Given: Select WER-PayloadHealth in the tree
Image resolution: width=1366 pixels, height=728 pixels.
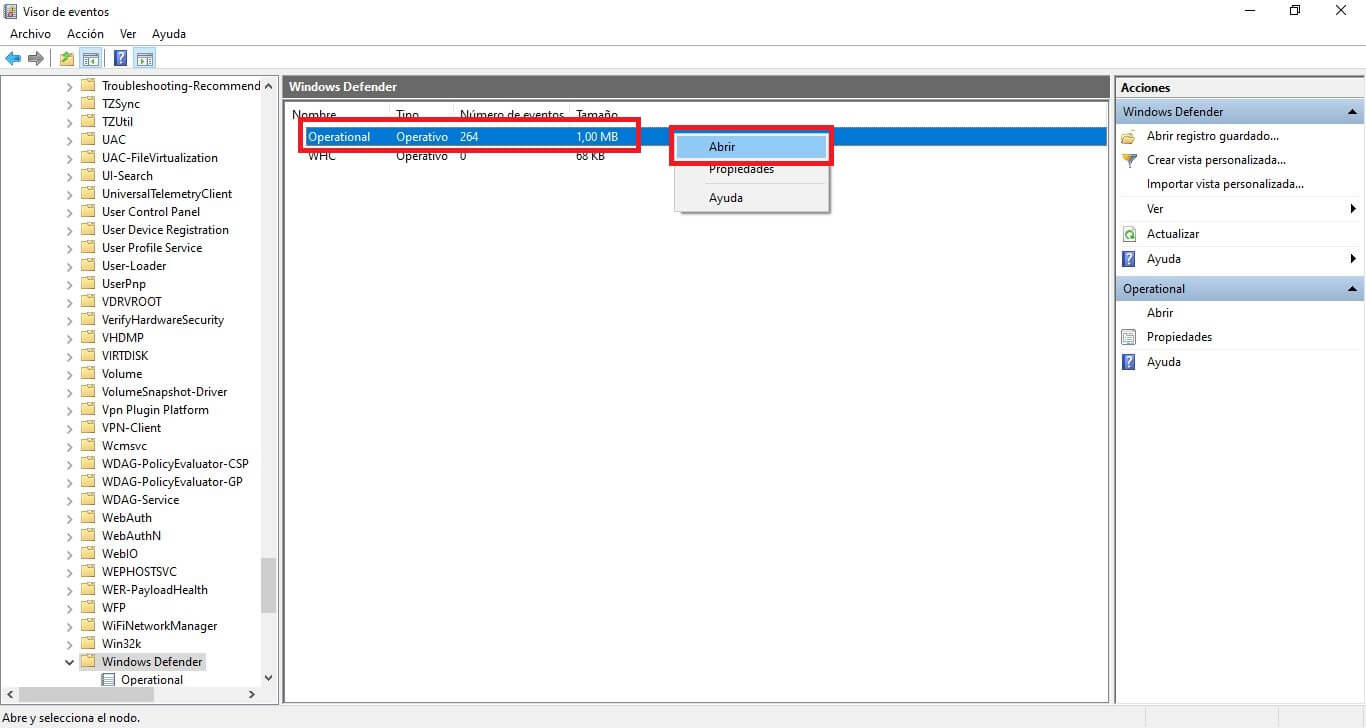Looking at the screenshot, I should [155, 590].
